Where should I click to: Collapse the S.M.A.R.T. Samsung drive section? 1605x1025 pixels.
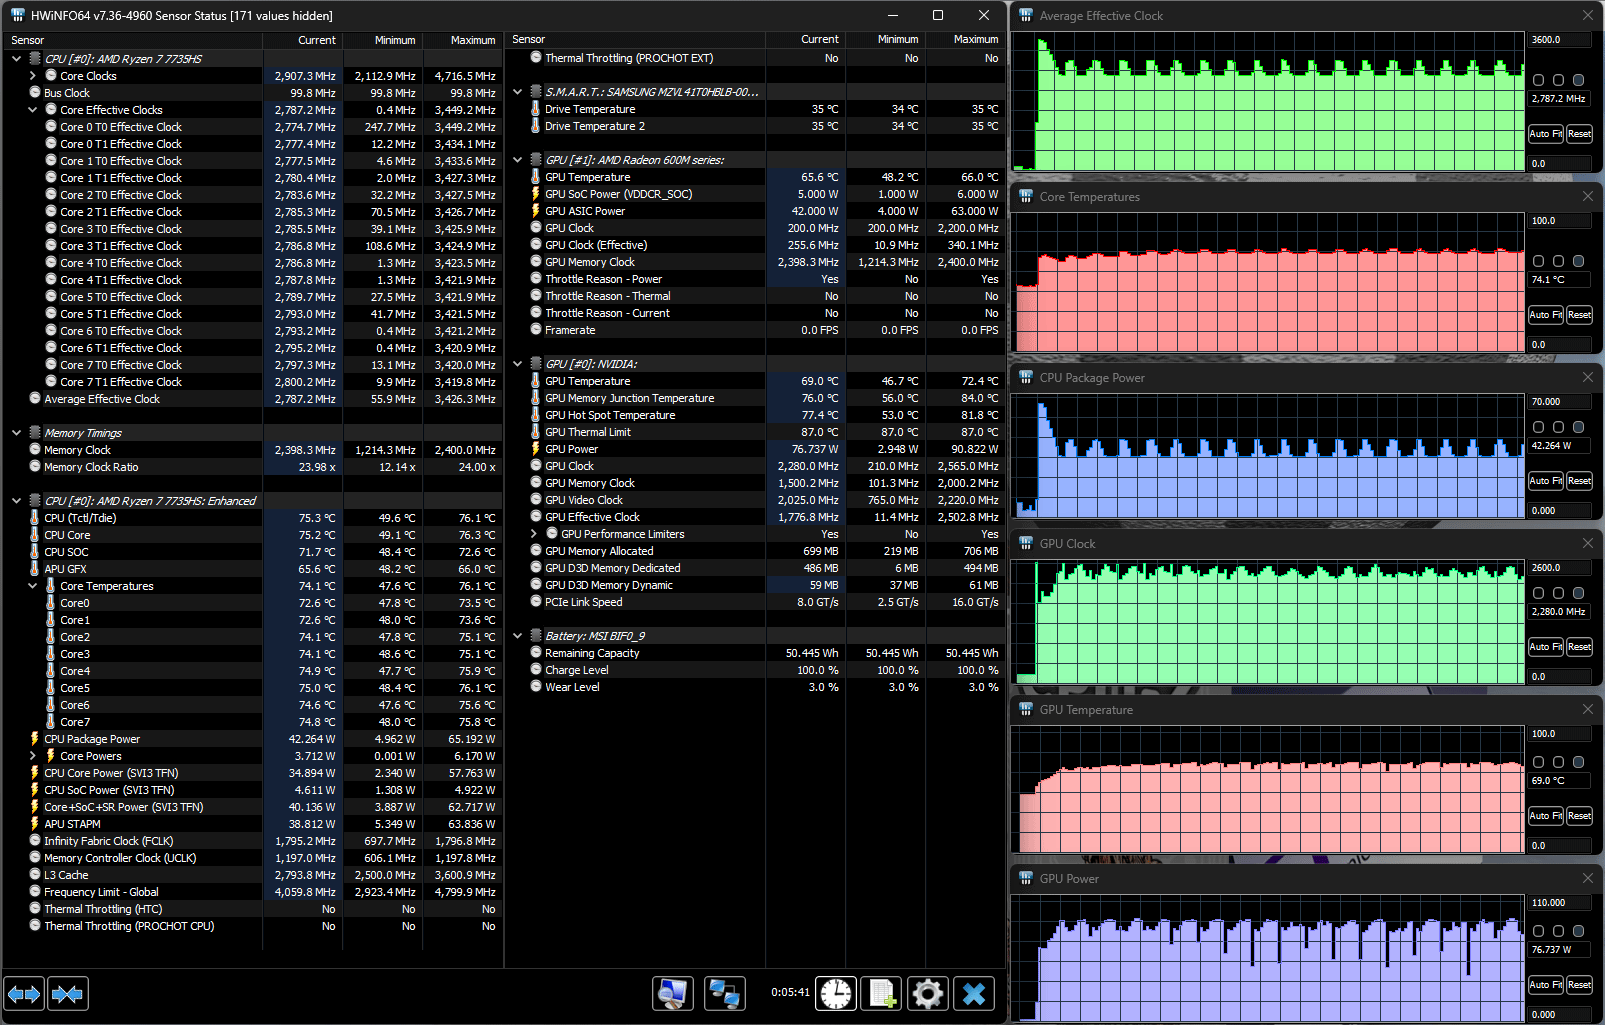tap(517, 92)
